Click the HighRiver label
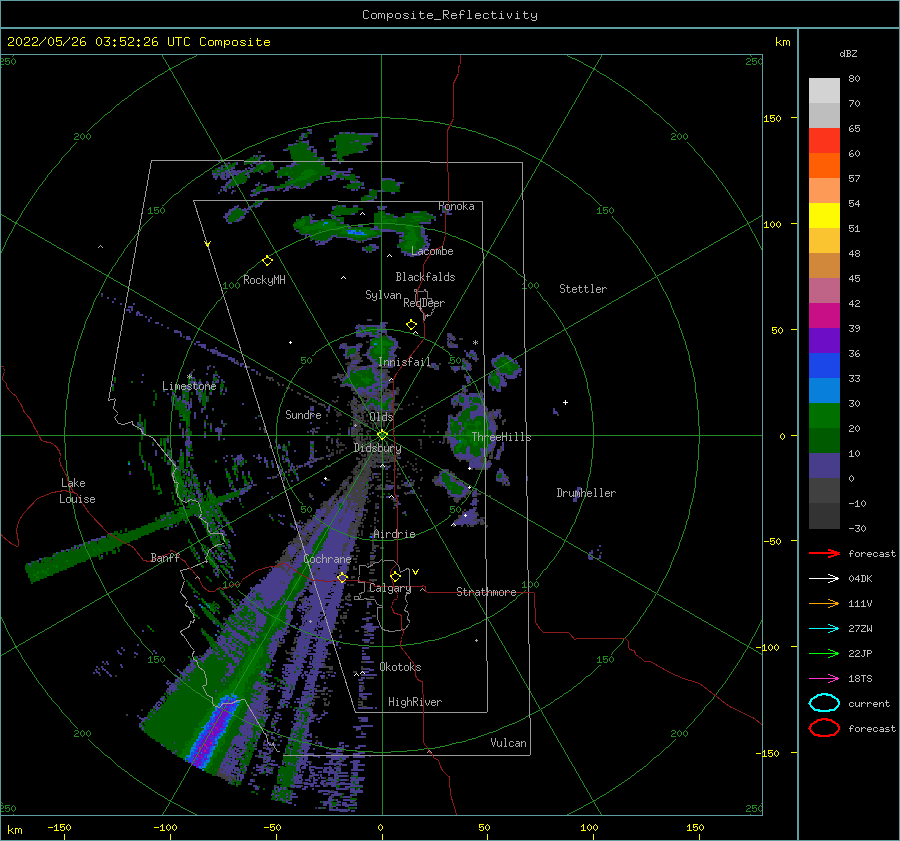900x841 pixels. (x=414, y=702)
